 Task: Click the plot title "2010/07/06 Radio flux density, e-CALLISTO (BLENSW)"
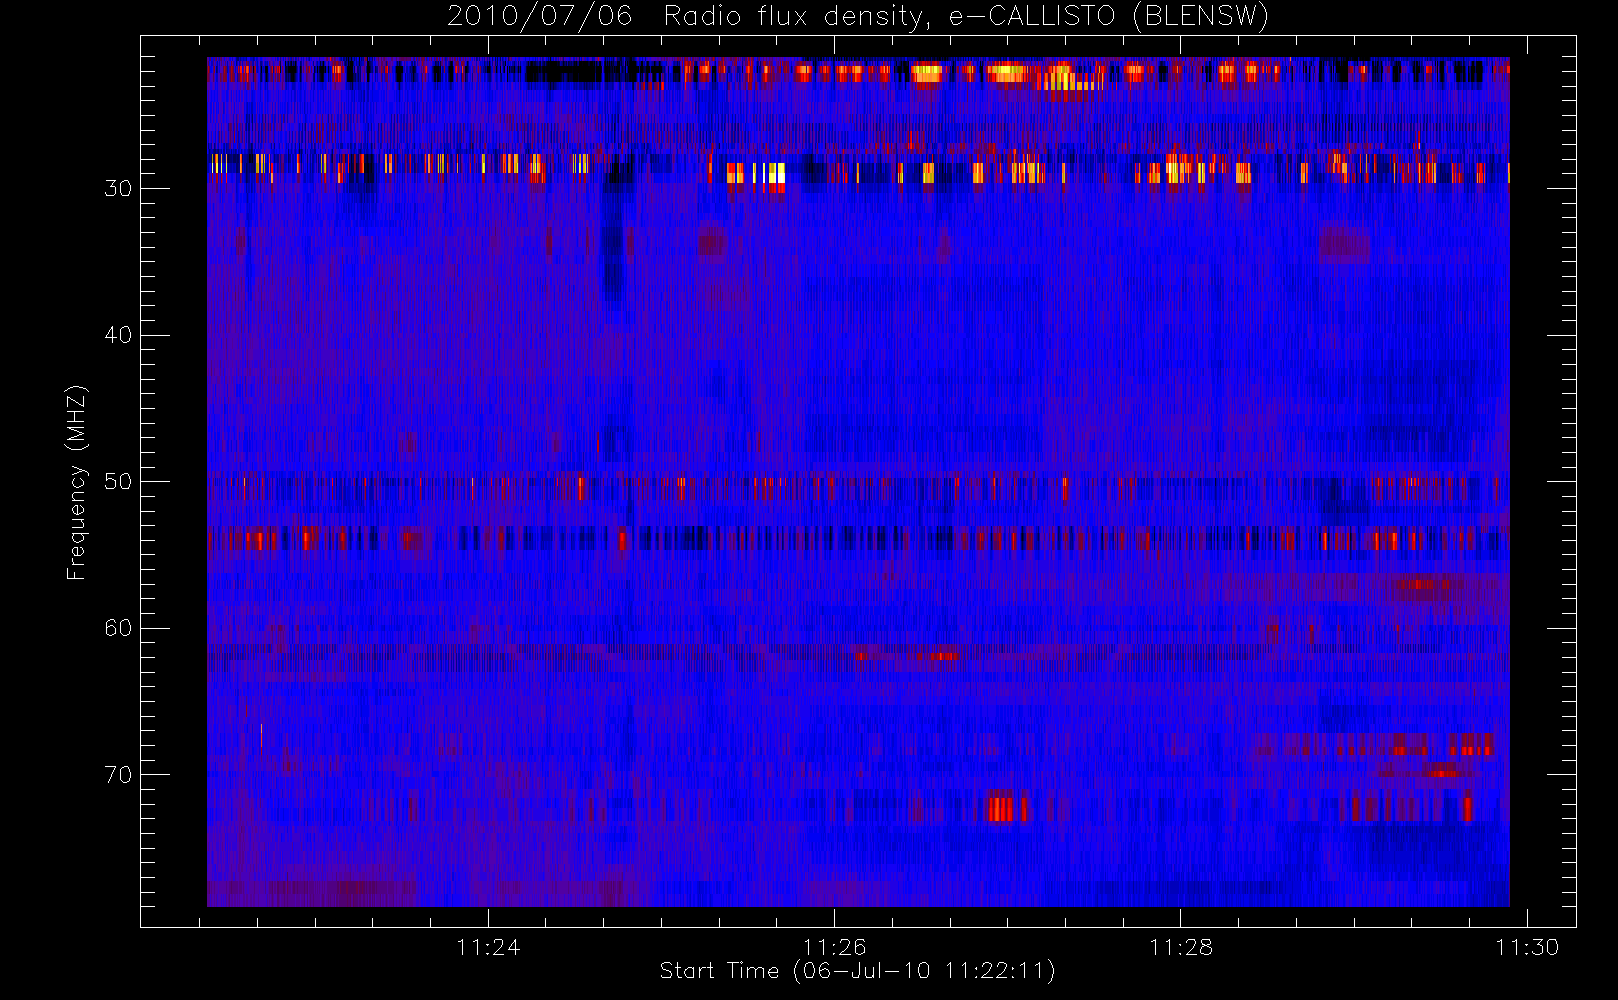pyautogui.click(x=858, y=17)
